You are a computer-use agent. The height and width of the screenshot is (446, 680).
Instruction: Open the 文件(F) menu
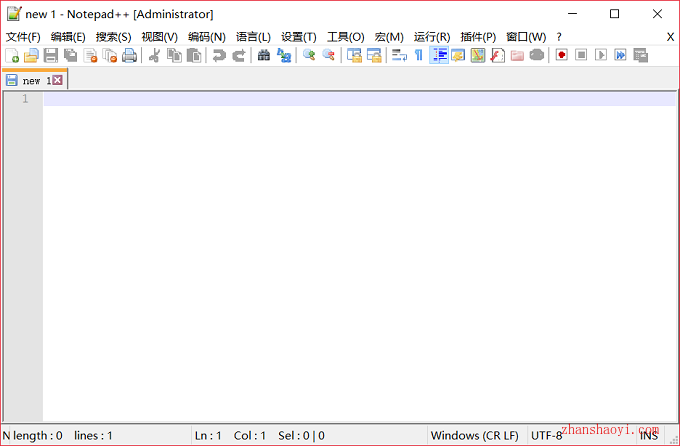click(x=23, y=37)
